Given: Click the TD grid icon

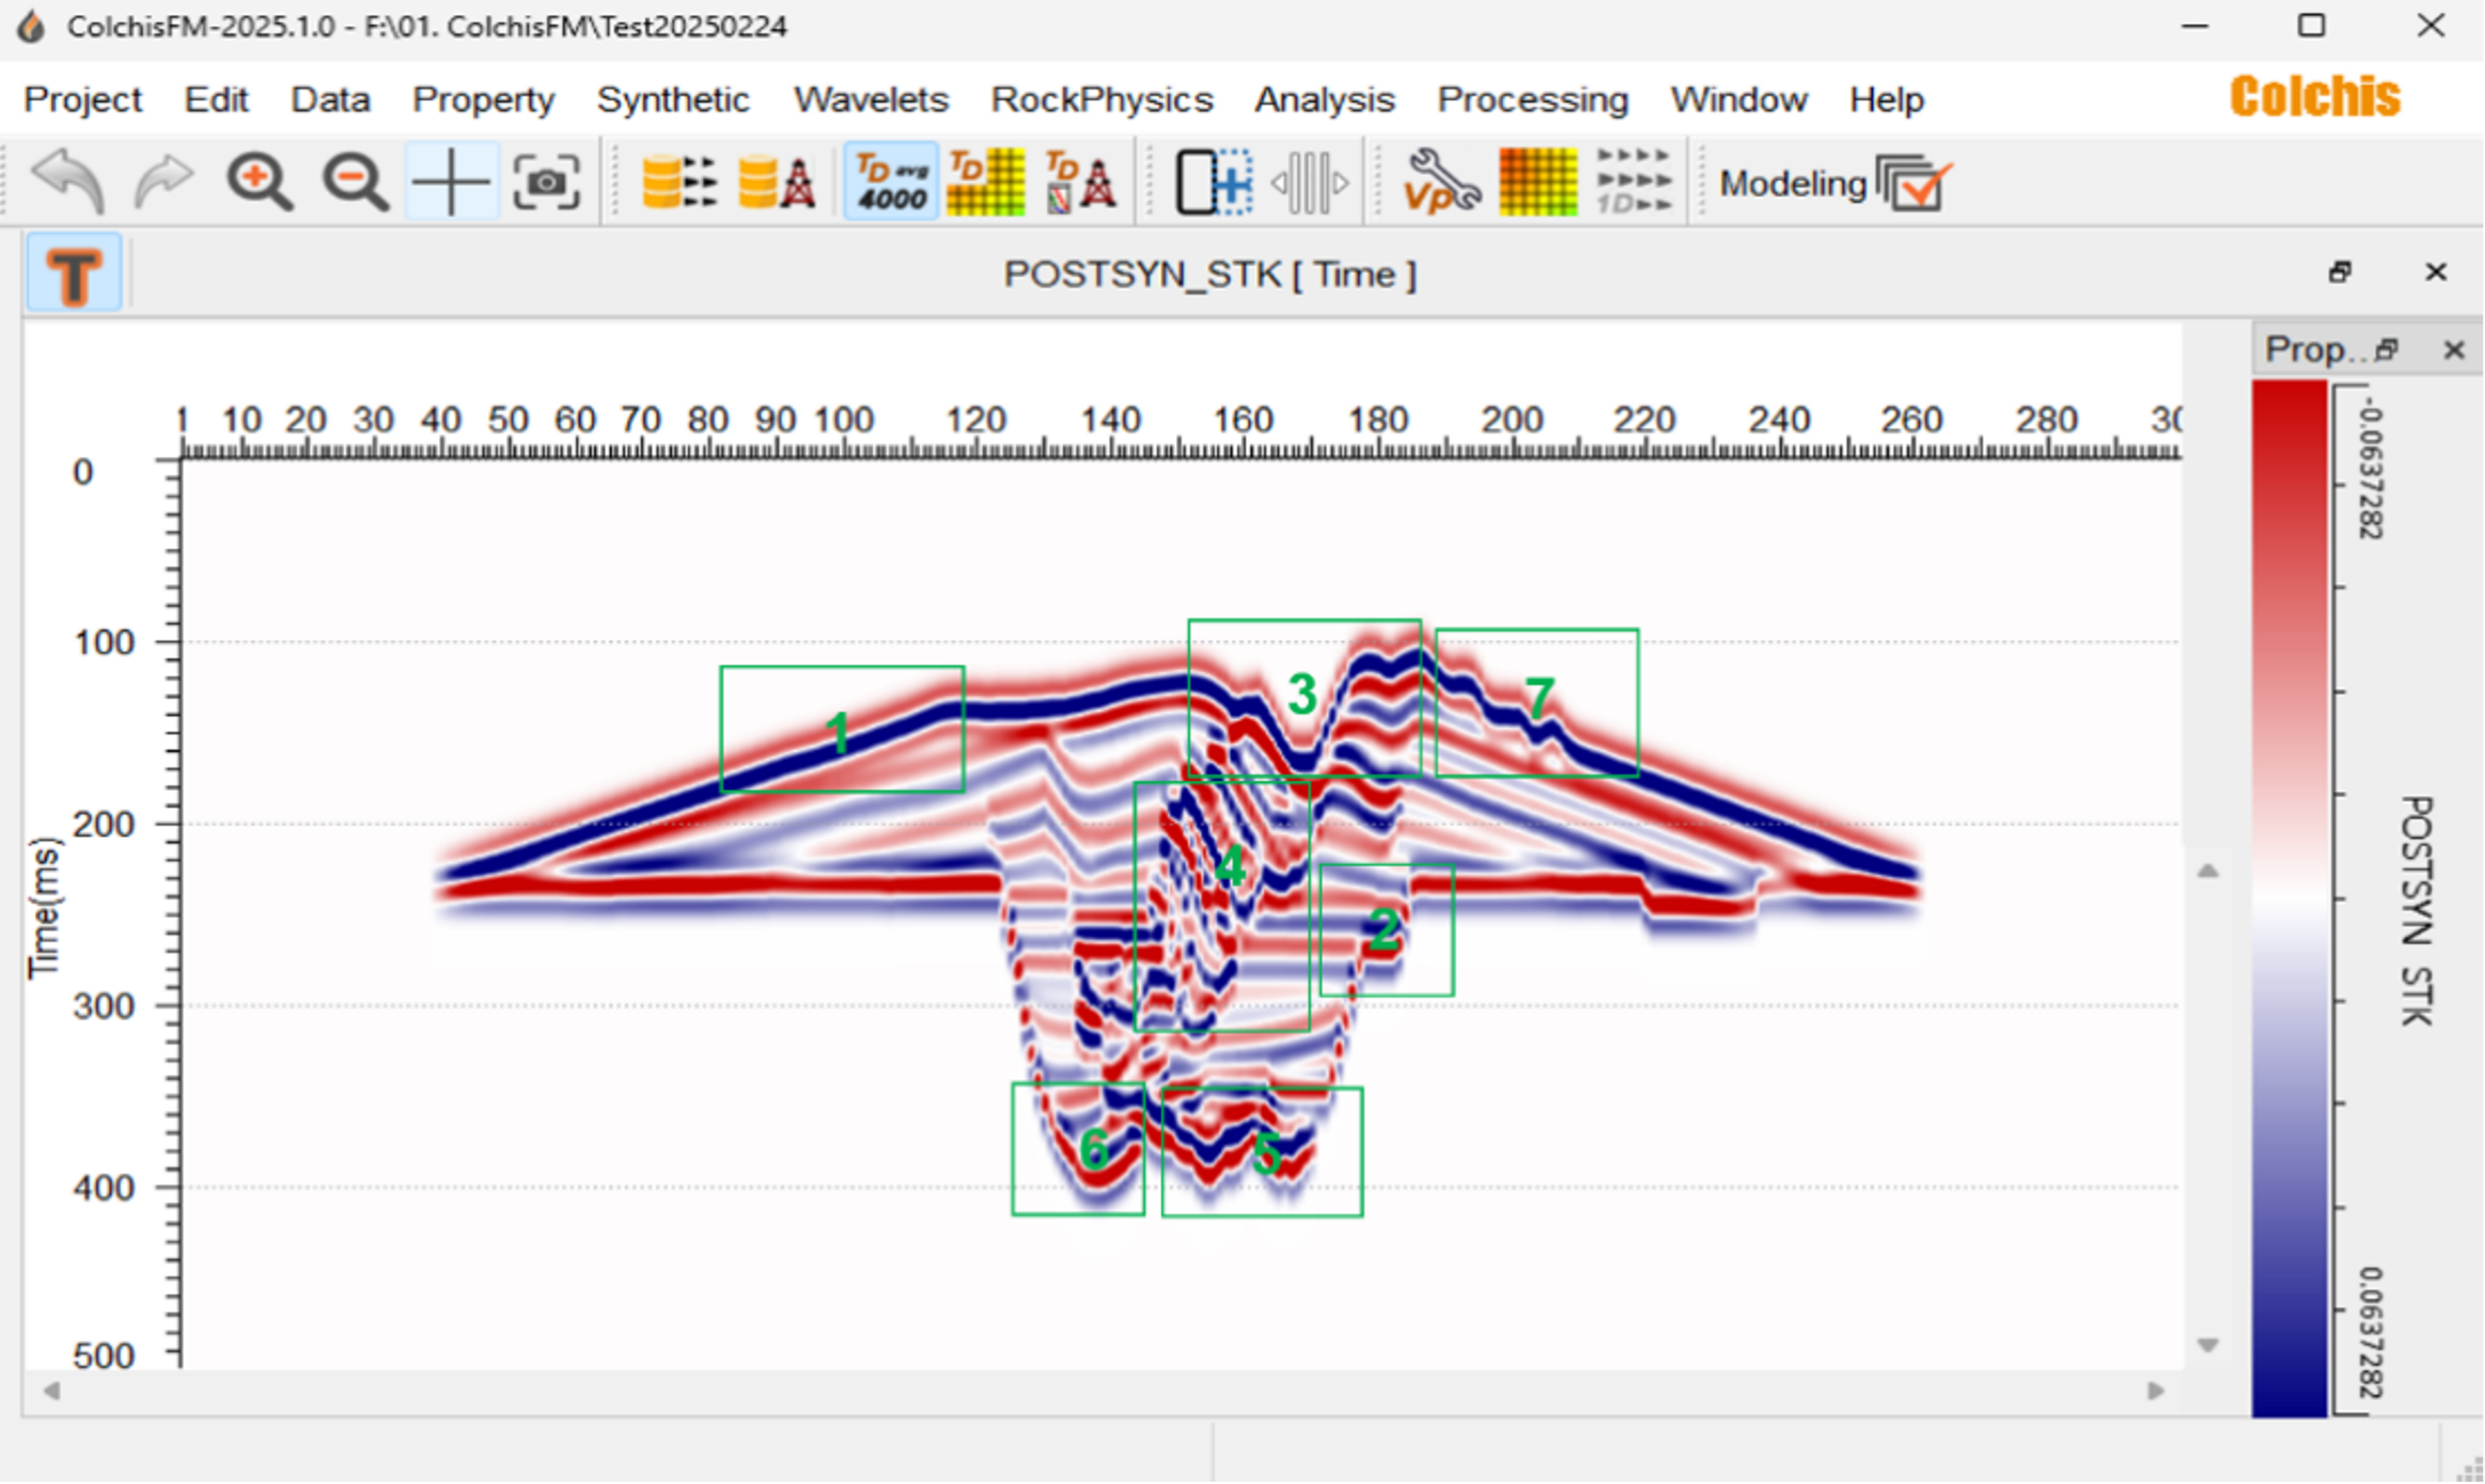Looking at the screenshot, I should point(986,181).
